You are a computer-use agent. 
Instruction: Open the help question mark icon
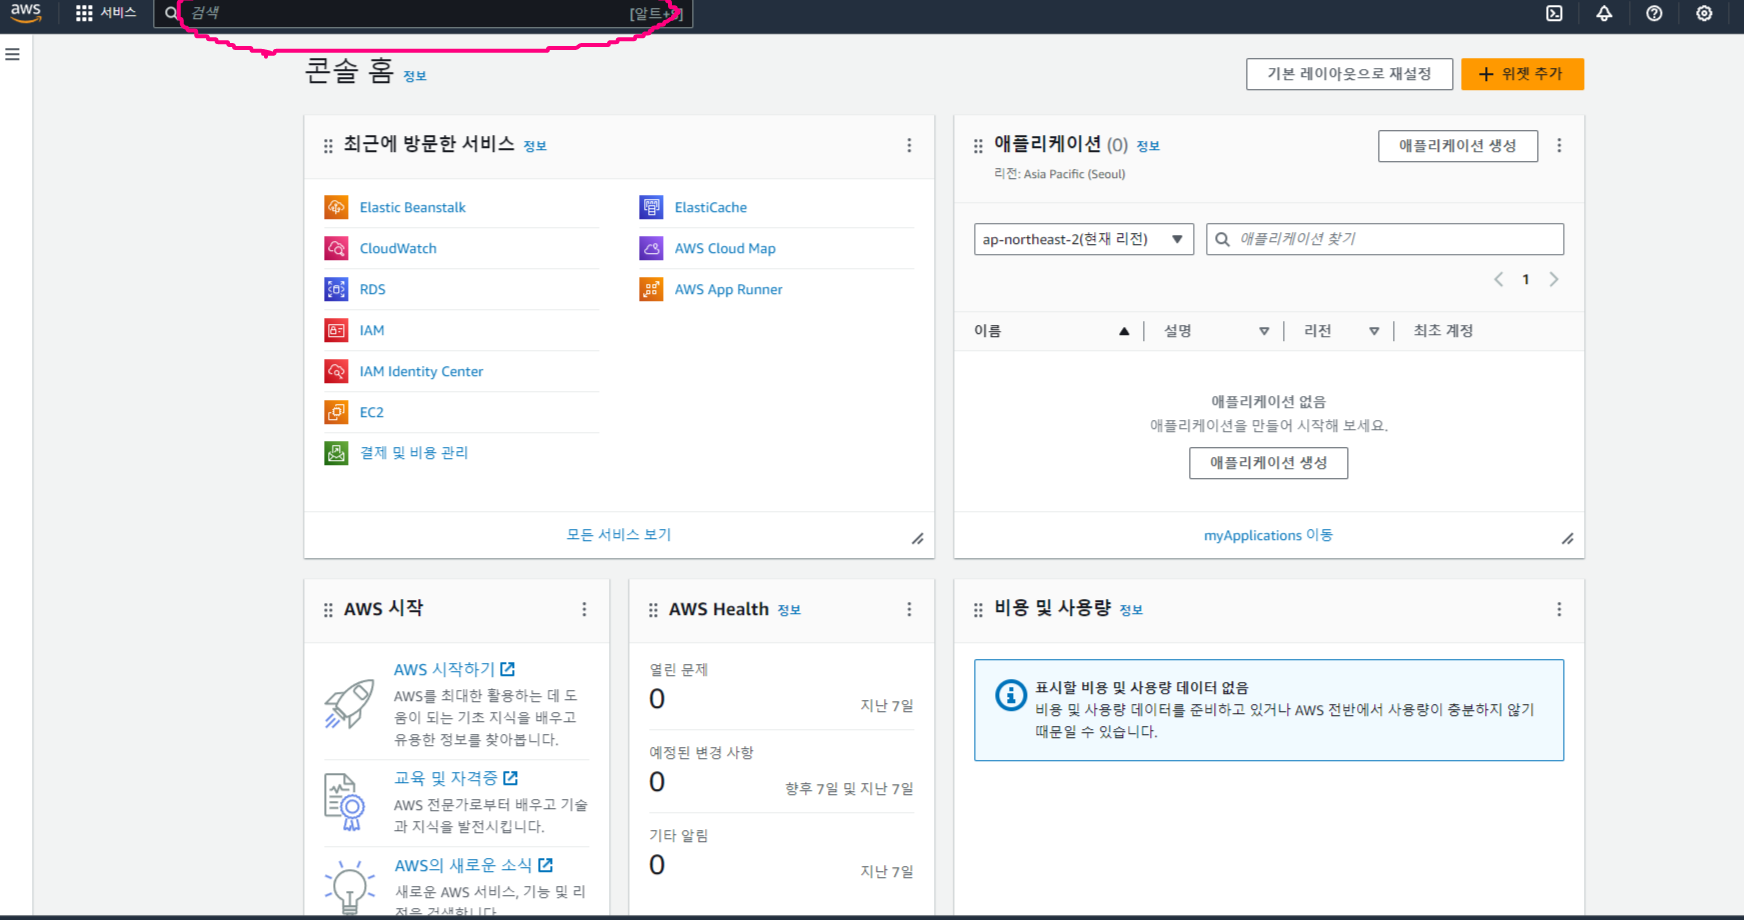pos(1654,13)
